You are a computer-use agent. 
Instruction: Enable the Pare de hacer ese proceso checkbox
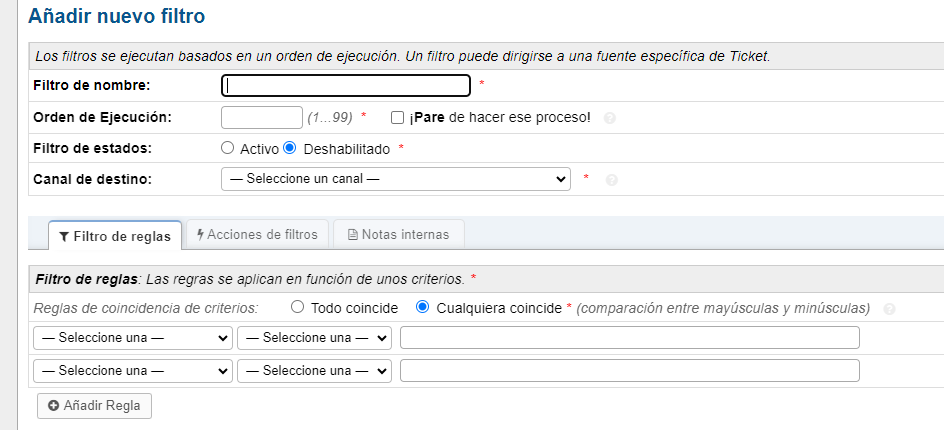pyautogui.click(x=397, y=118)
